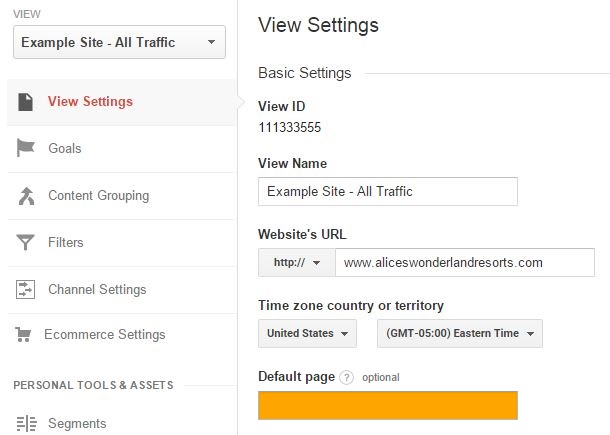
Task: Click the View Name text field
Action: click(388, 191)
